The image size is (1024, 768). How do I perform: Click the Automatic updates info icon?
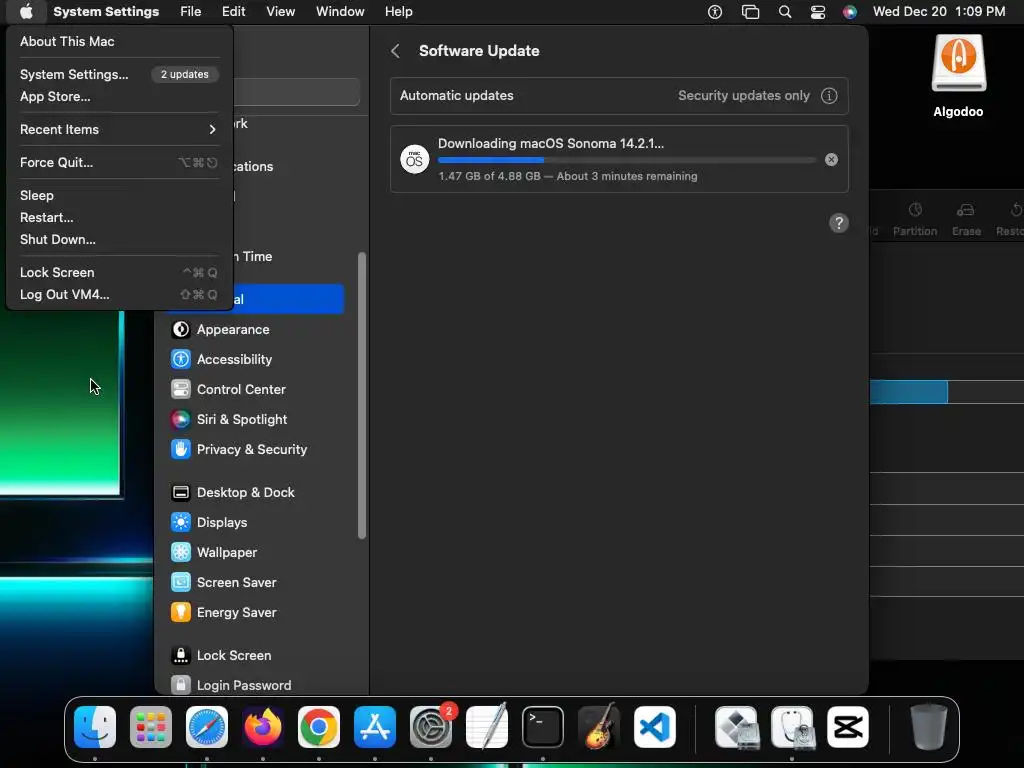coord(829,96)
